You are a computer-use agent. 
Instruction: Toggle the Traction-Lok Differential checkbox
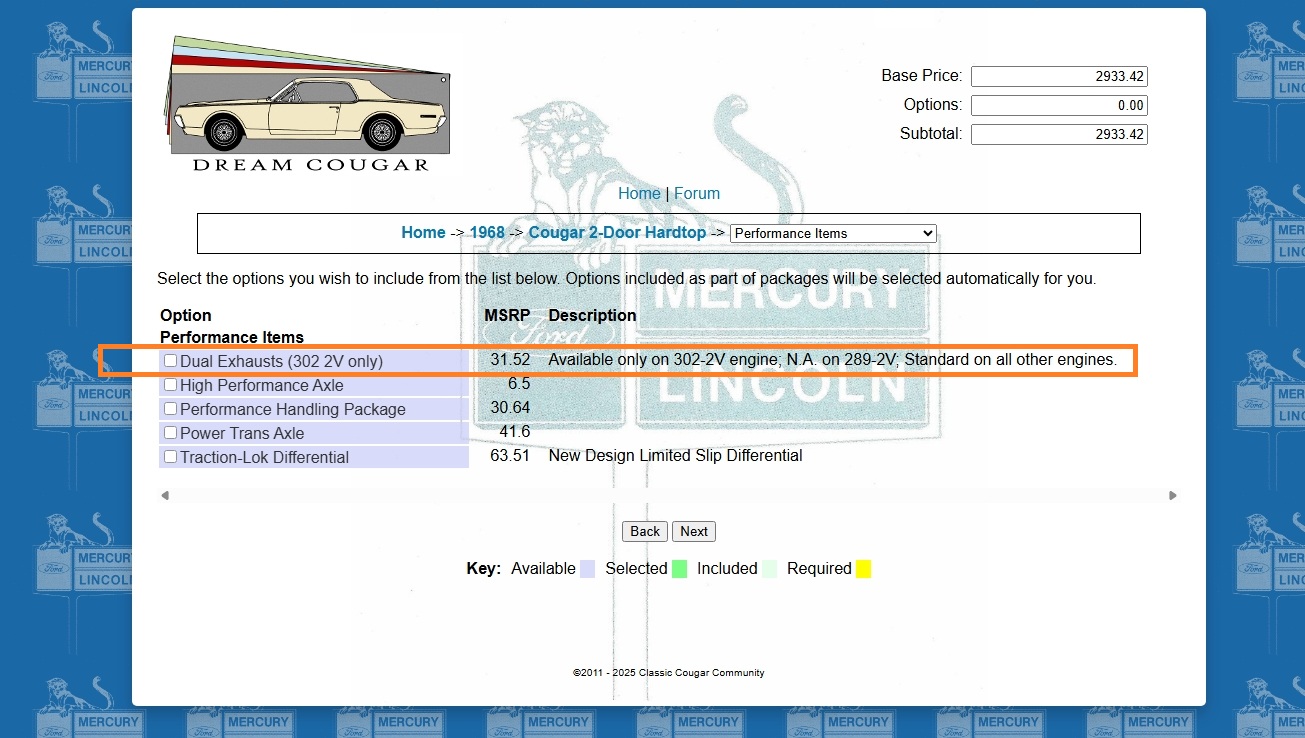pos(171,457)
